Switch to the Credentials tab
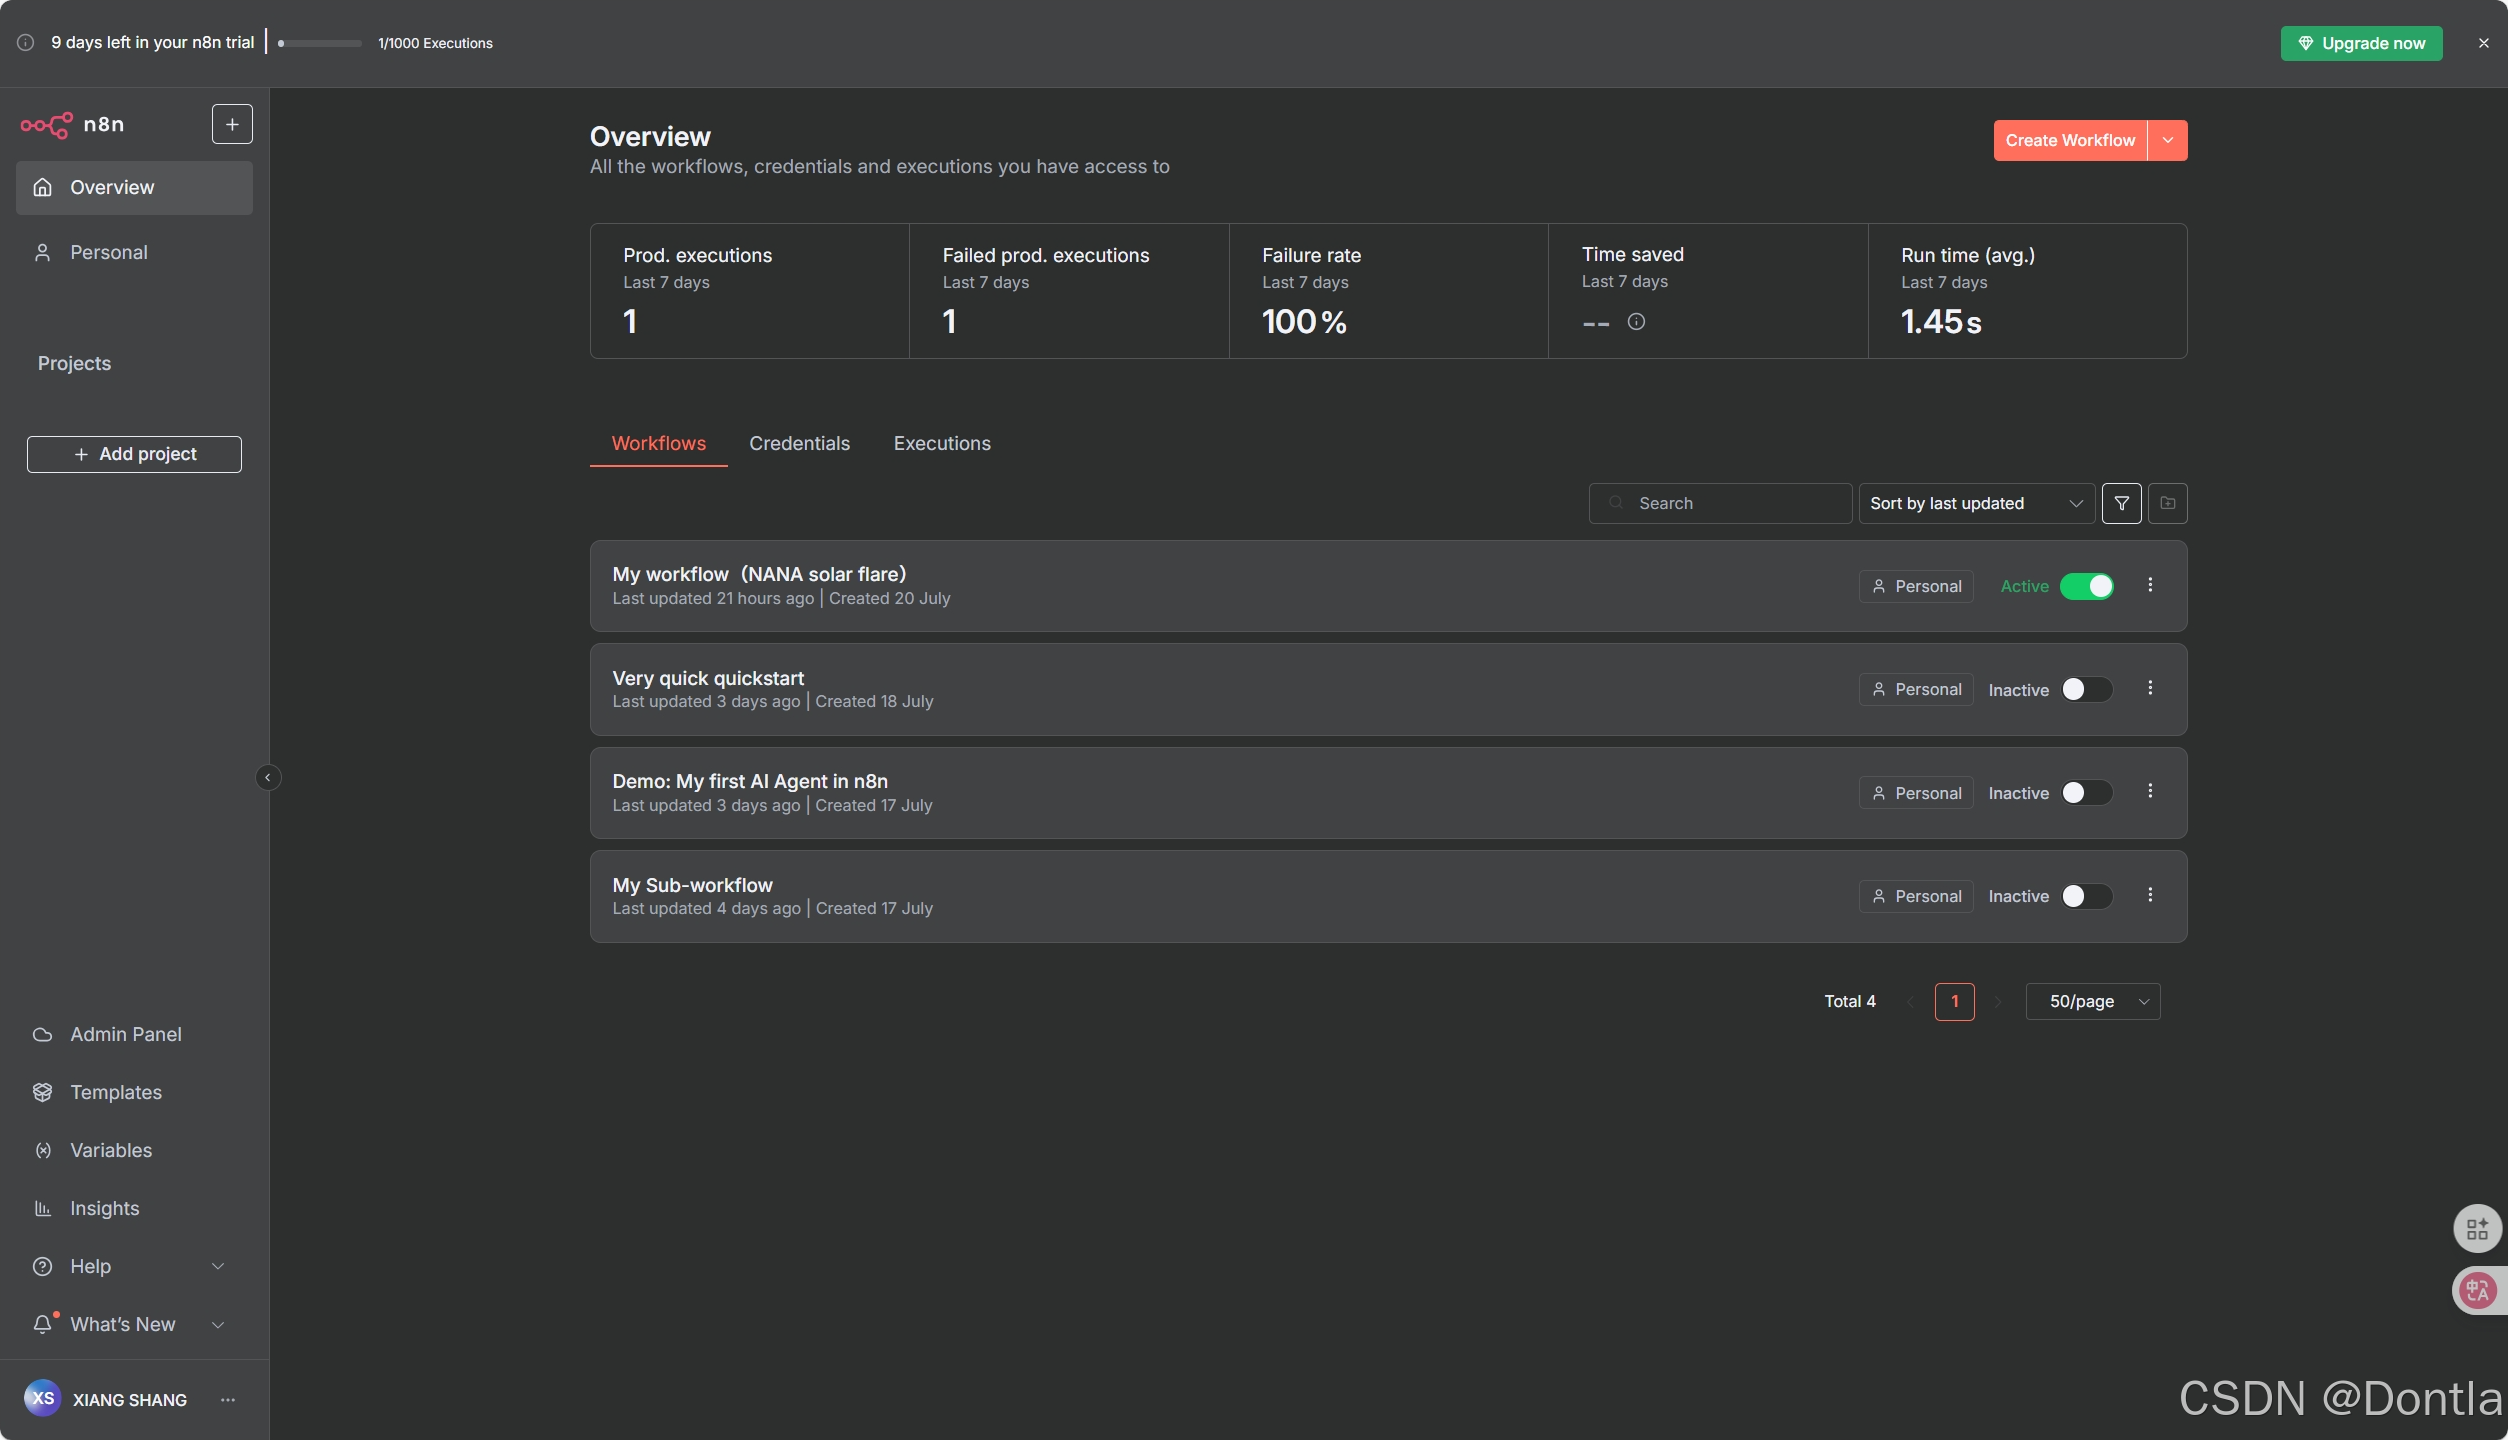 tap(799, 444)
